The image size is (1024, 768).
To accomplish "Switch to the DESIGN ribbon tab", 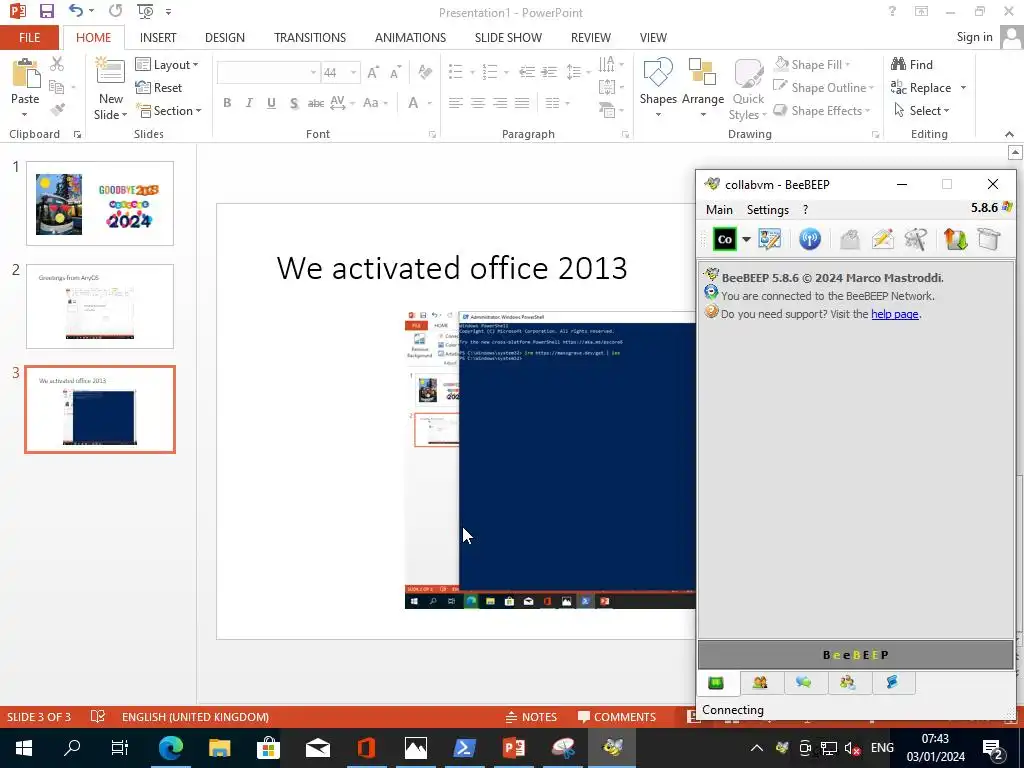I will pyautogui.click(x=225, y=37).
